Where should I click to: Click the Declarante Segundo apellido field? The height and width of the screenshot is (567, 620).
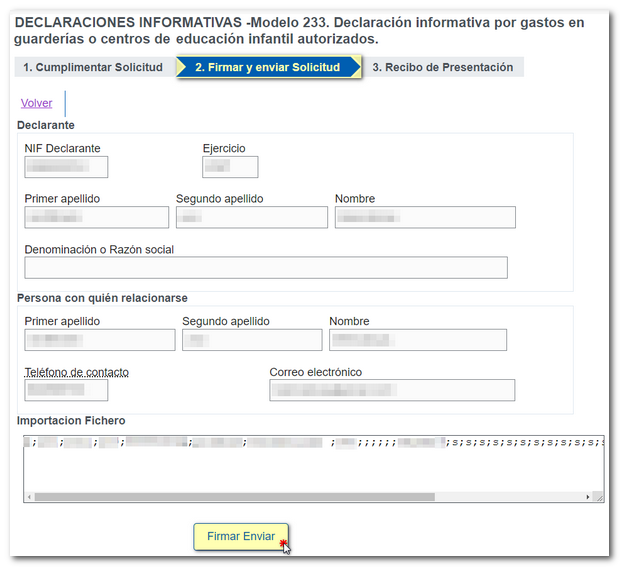(251, 217)
